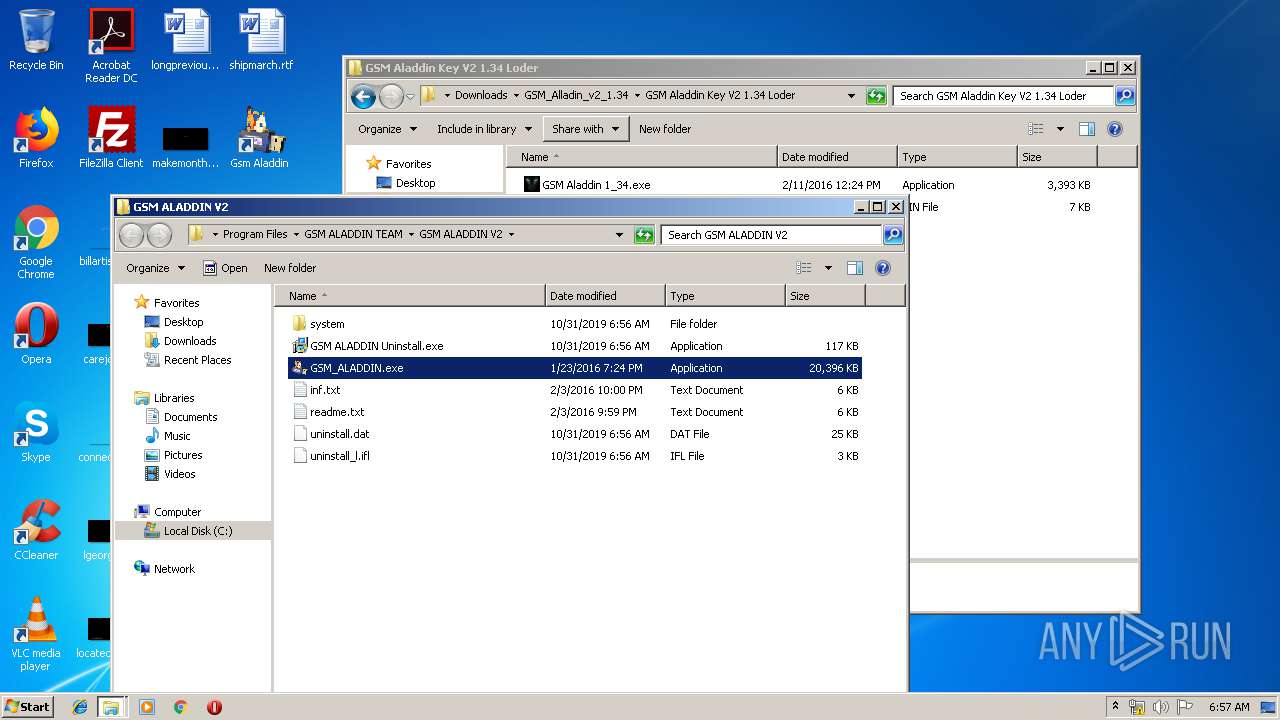Open shipmarch.rtf desktop file
1280x720 pixels.
click(x=261, y=42)
